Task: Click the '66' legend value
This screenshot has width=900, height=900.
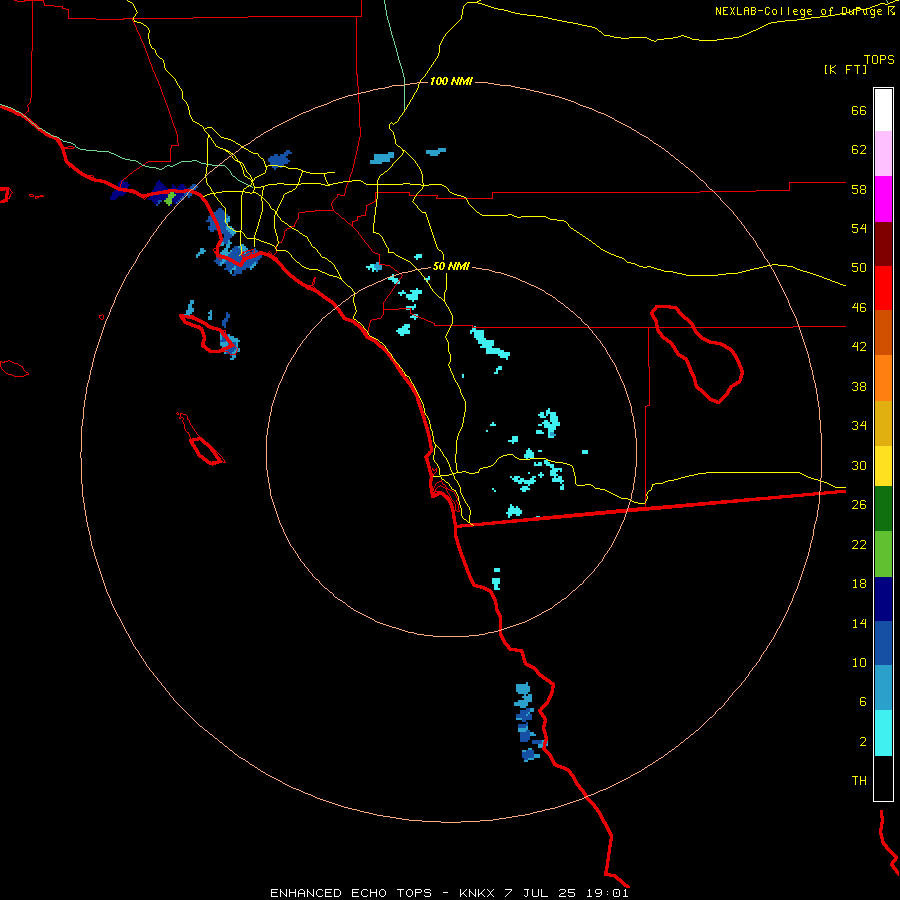Action: pyautogui.click(x=859, y=111)
